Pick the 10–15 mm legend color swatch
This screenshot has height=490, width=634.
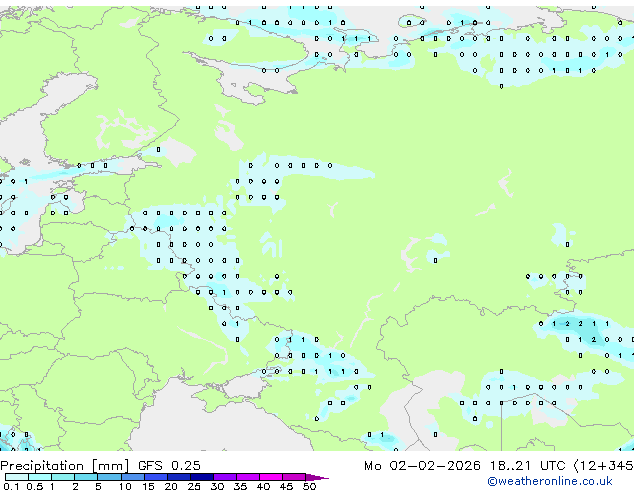pos(132,477)
